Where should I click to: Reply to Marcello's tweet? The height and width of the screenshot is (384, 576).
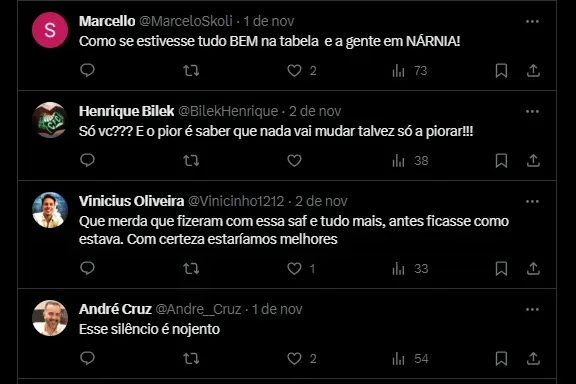[x=87, y=70]
